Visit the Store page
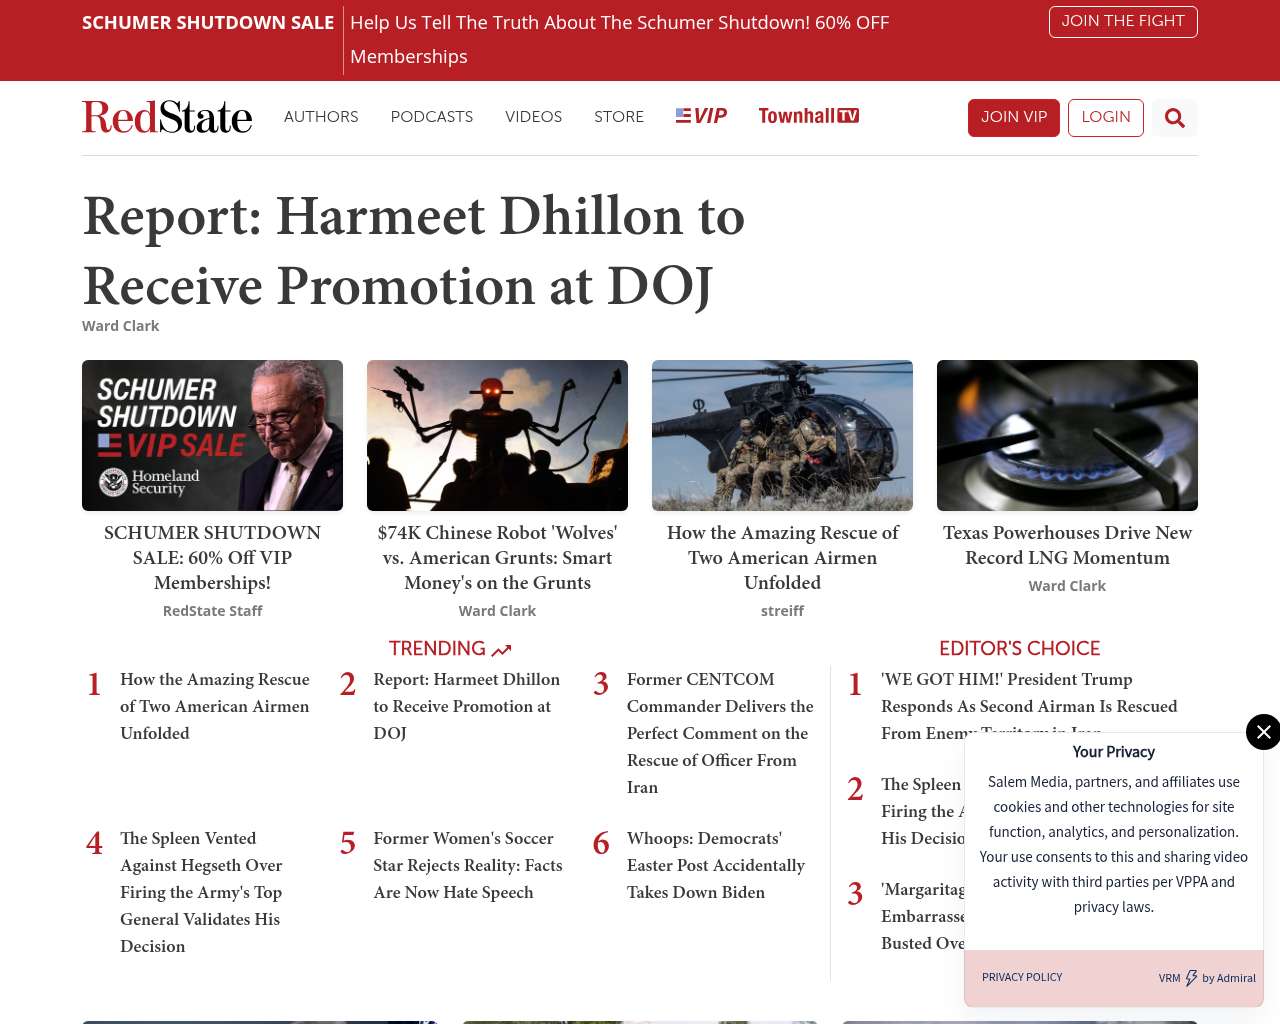 coord(619,117)
